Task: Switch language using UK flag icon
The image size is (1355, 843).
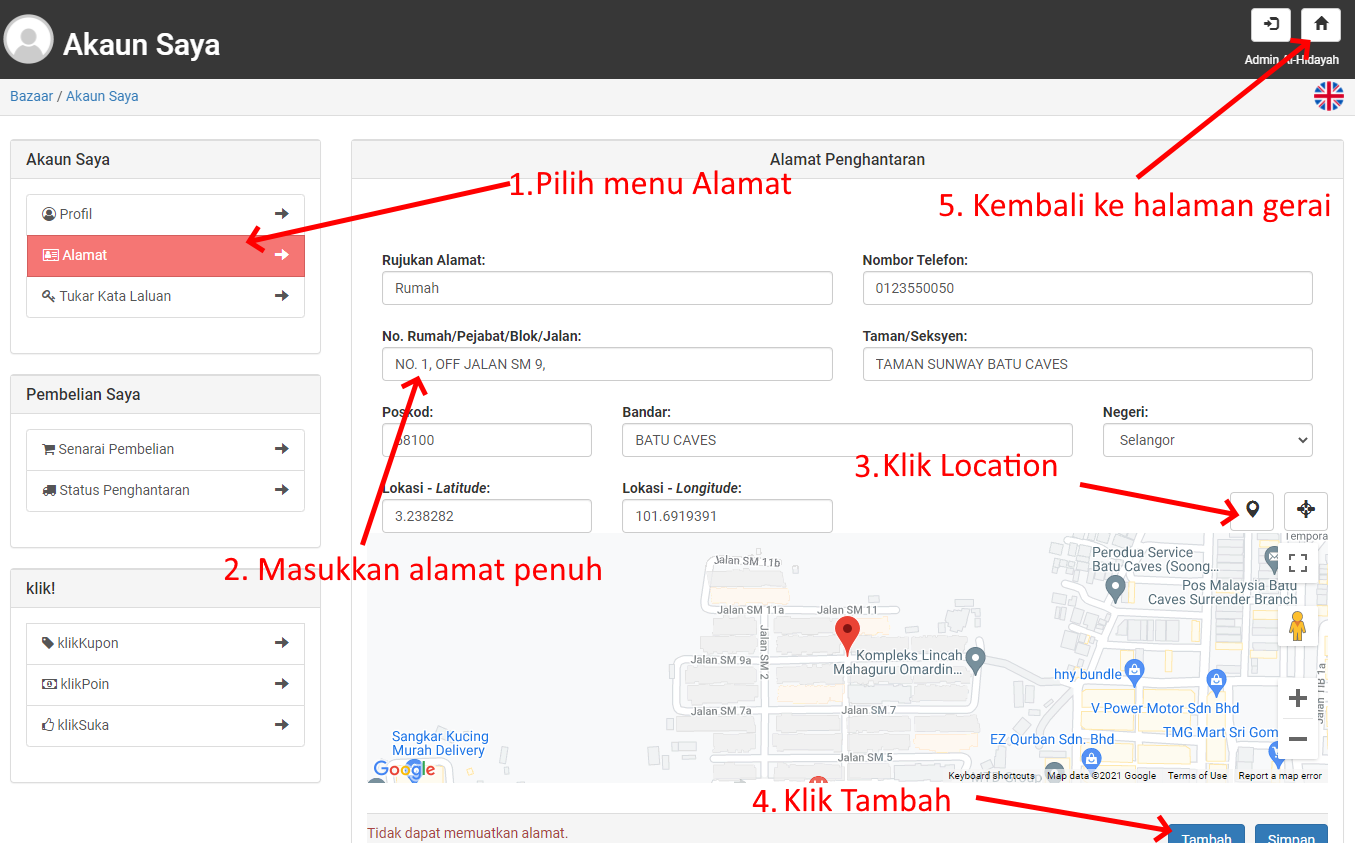Action: (x=1328, y=96)
